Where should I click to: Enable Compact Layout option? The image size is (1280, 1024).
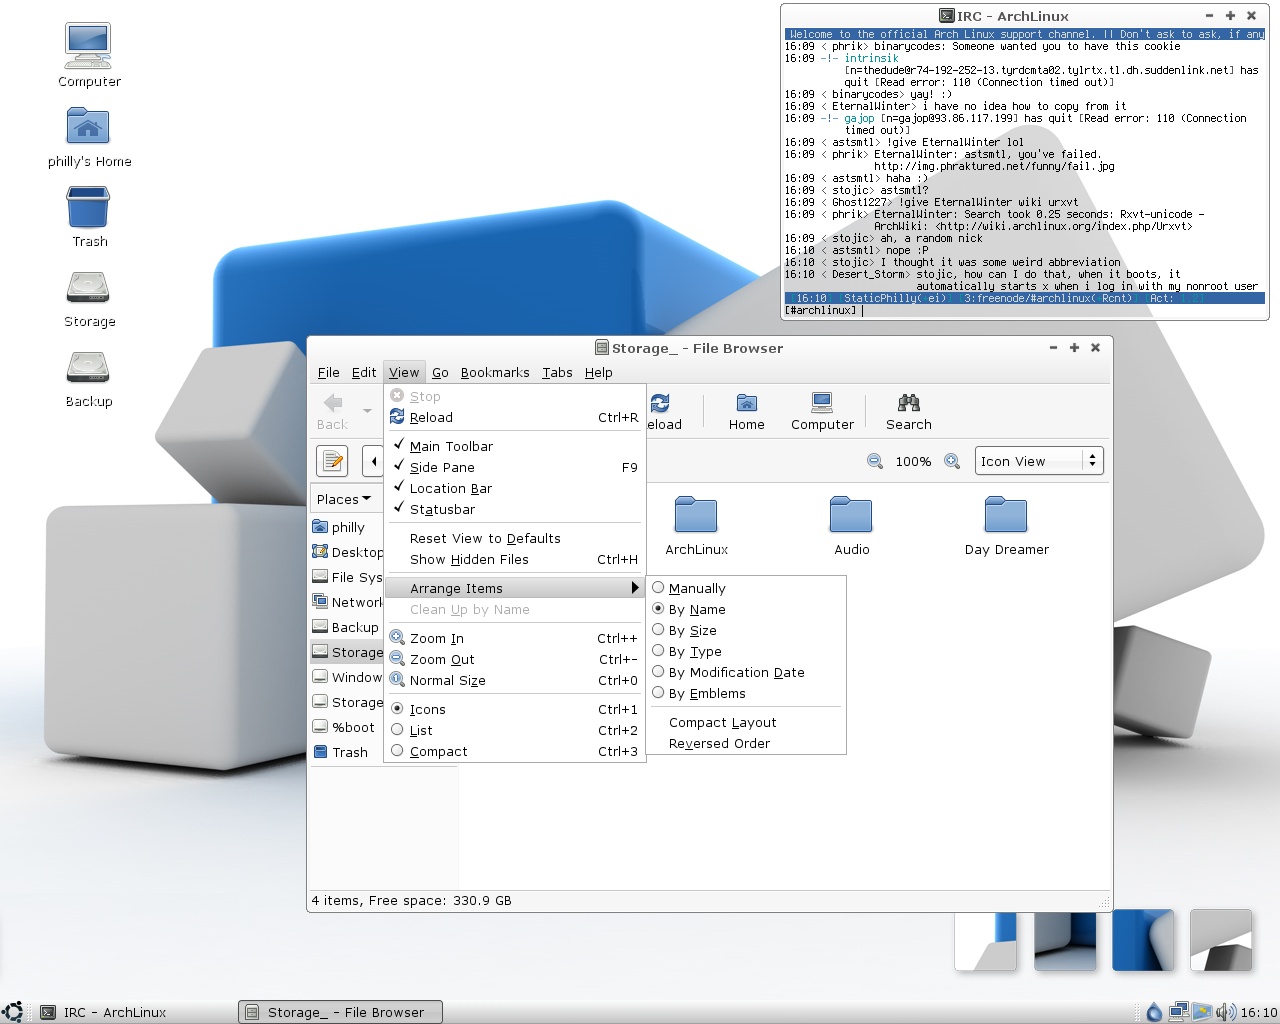pos(746,722)
